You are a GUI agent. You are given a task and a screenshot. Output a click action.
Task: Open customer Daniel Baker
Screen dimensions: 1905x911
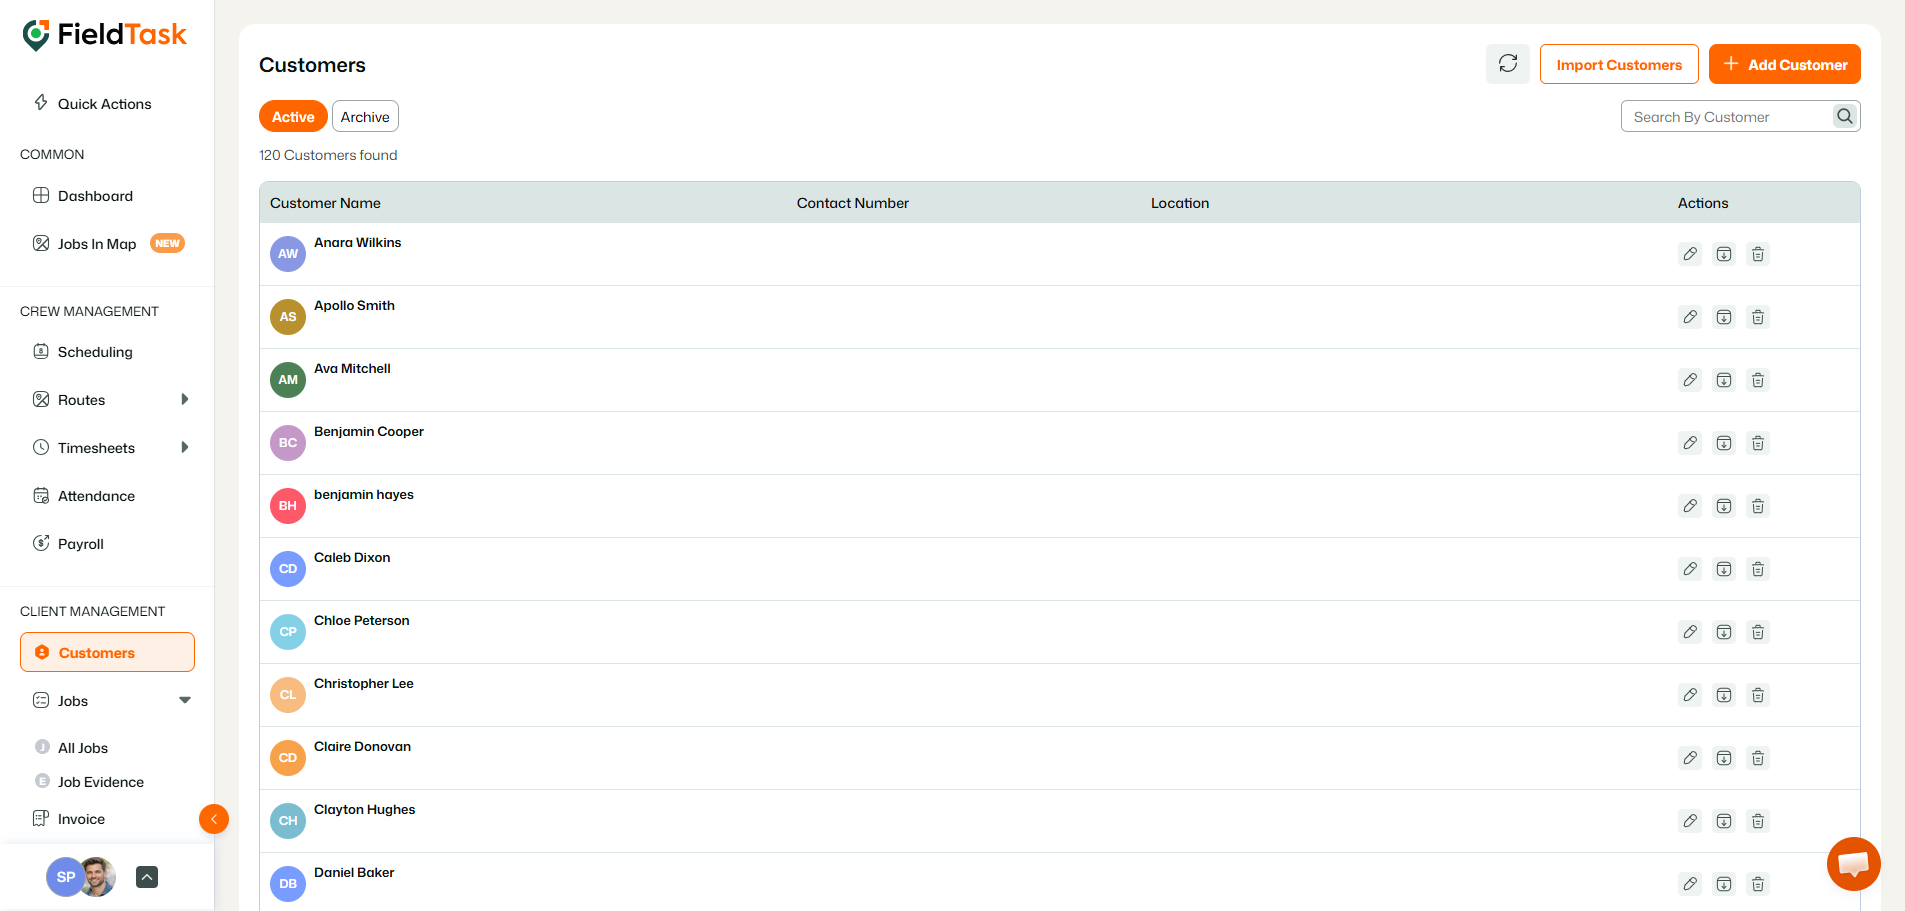(x=354, y=873)
